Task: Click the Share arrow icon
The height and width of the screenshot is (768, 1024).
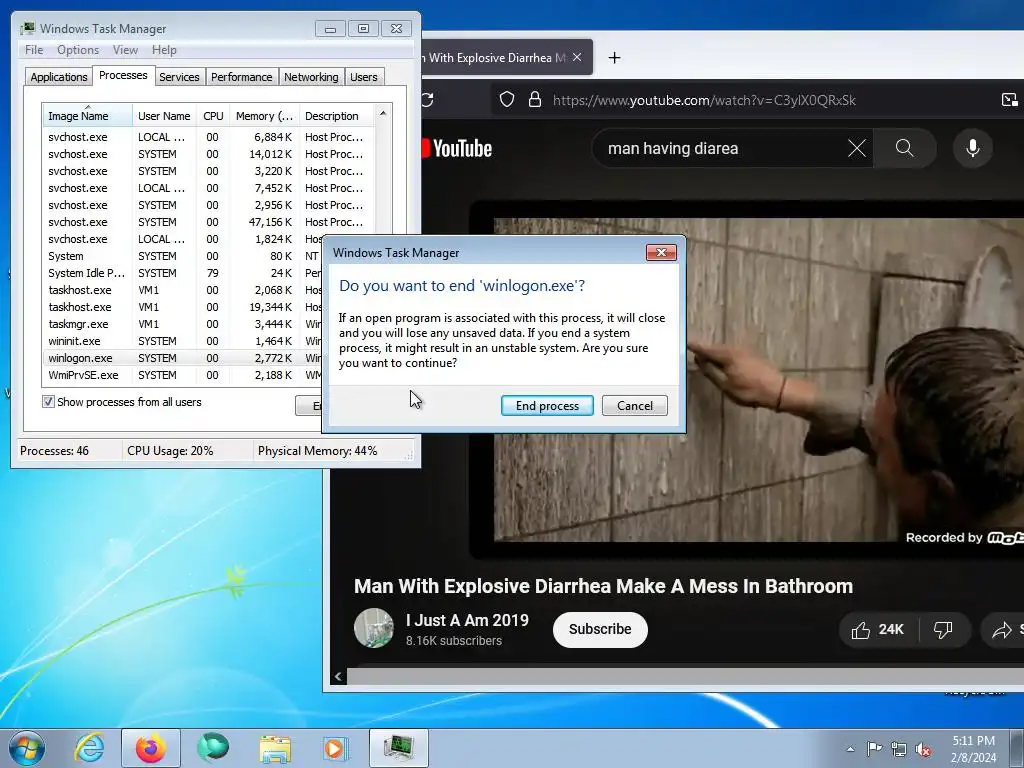Action: point(1001,630)
